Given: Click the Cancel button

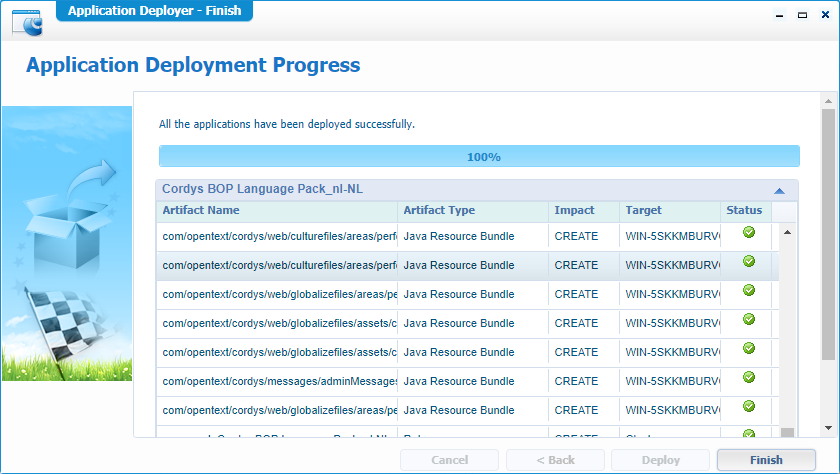Looking at the screenshot, I should 449,460.
